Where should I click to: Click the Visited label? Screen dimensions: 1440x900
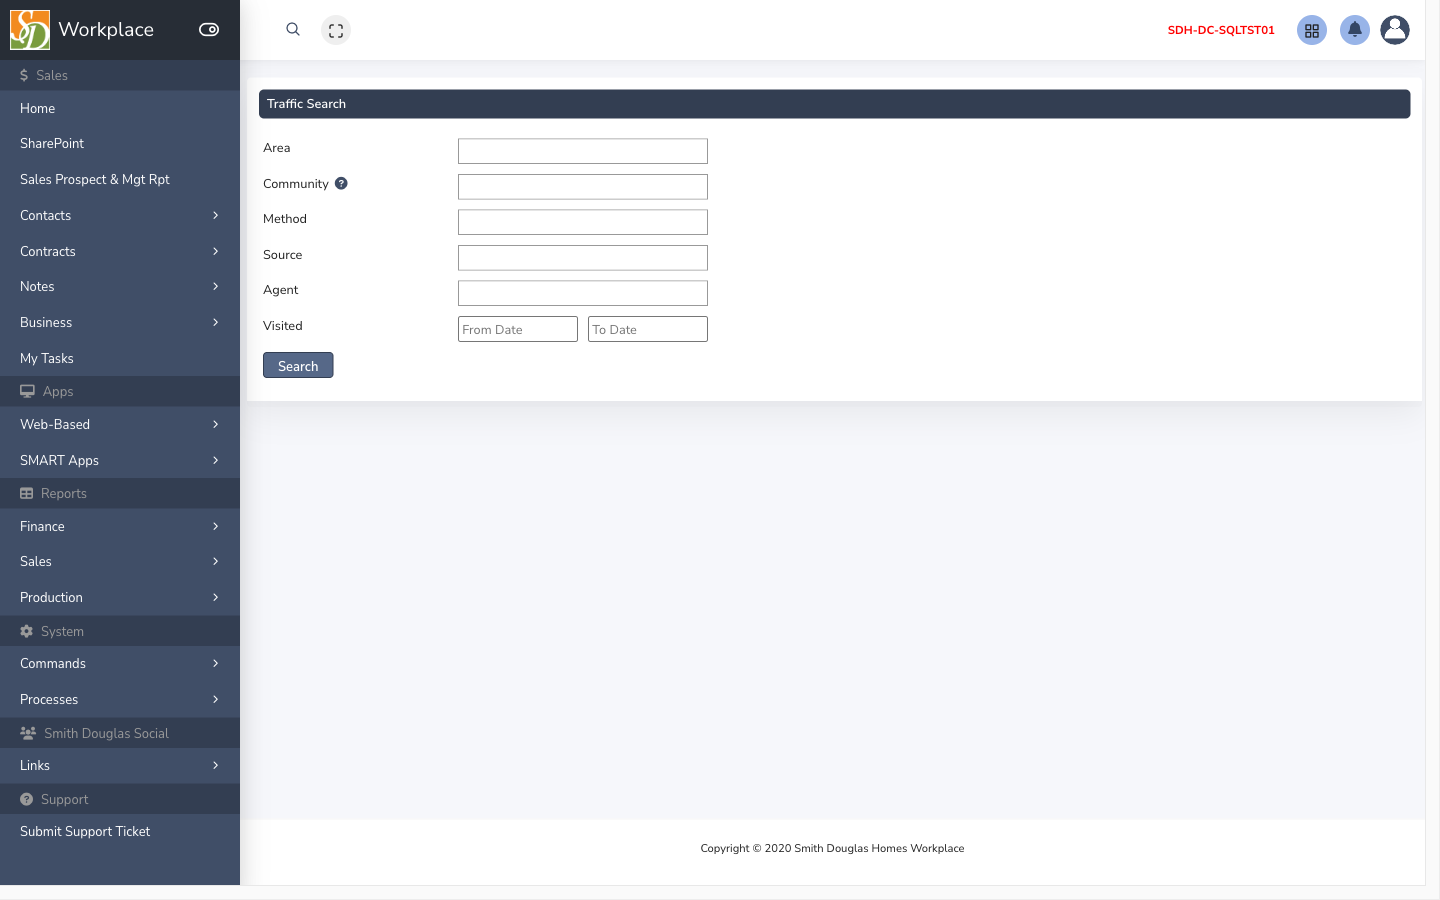(x=283, y=326)
